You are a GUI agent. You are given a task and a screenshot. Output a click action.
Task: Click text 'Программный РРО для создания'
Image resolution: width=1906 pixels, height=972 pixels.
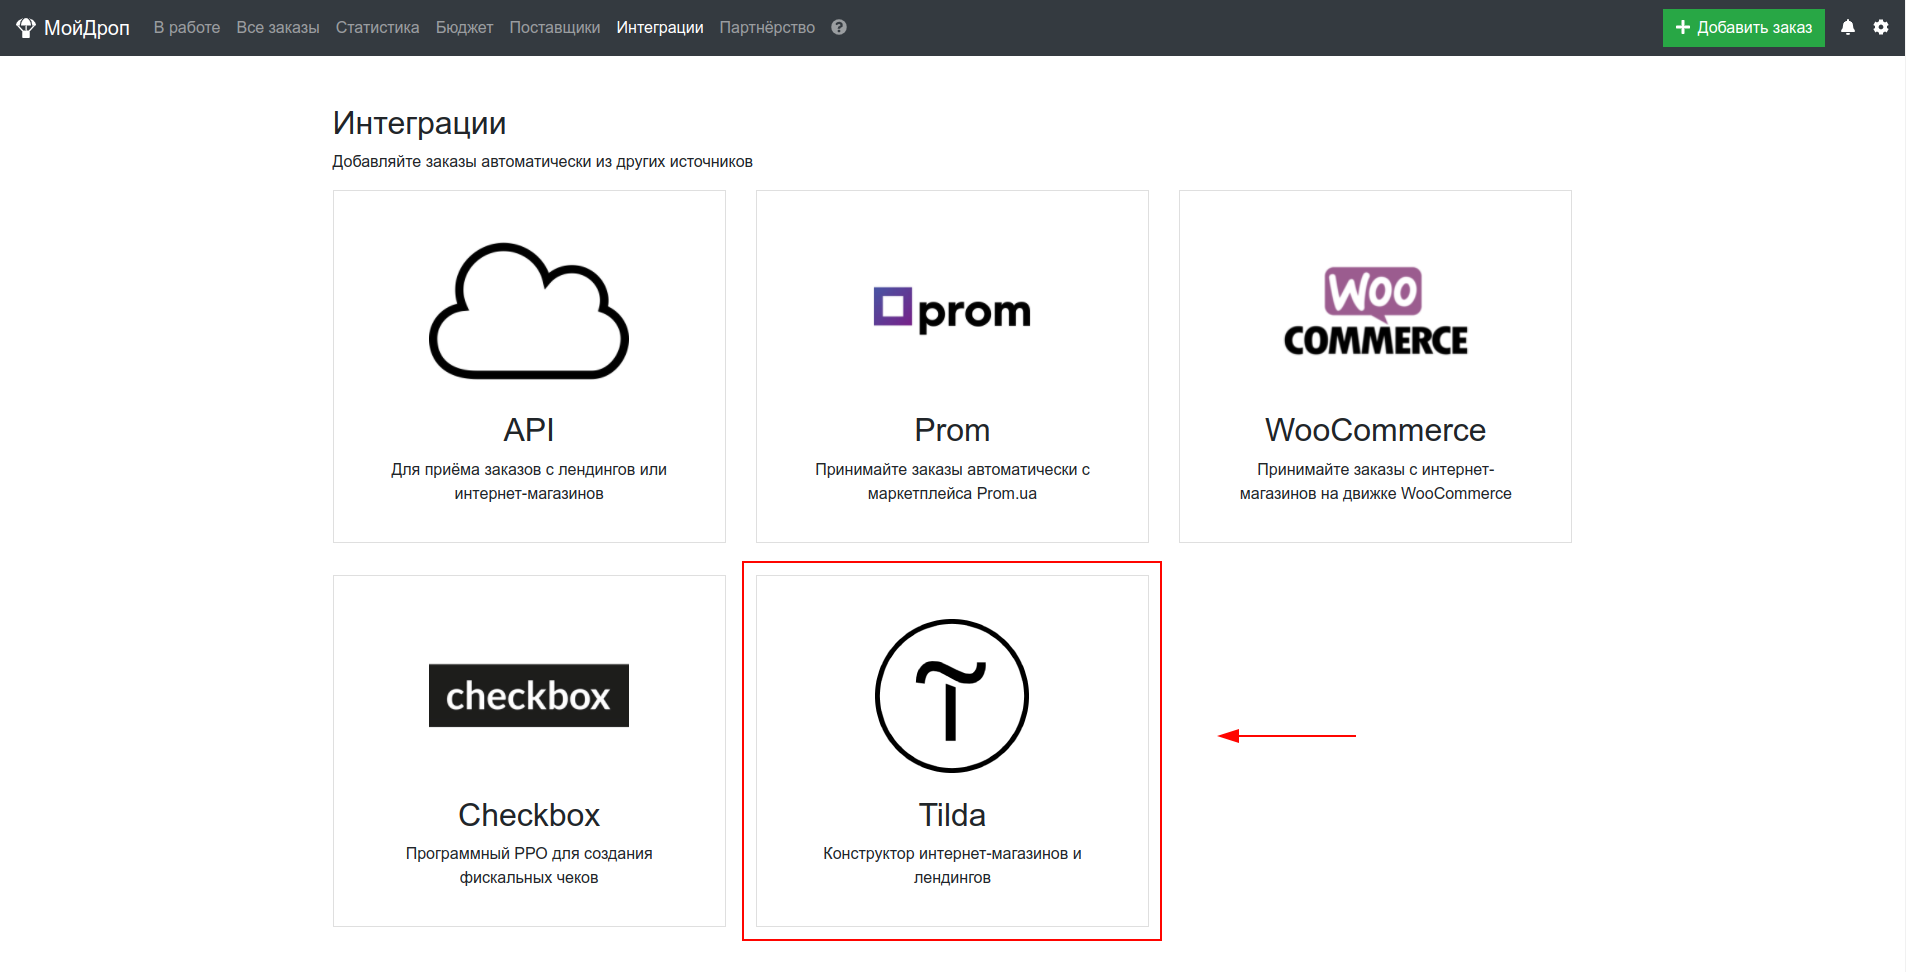[x=529, y=854]
